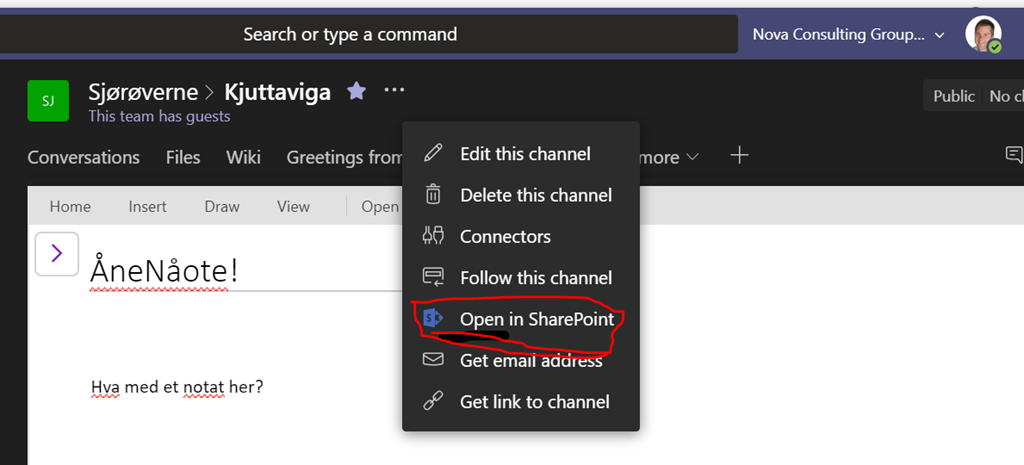Click the note text Hva med et notat her?
Screen dimensions: 1024x465
(x=177, y=387)
